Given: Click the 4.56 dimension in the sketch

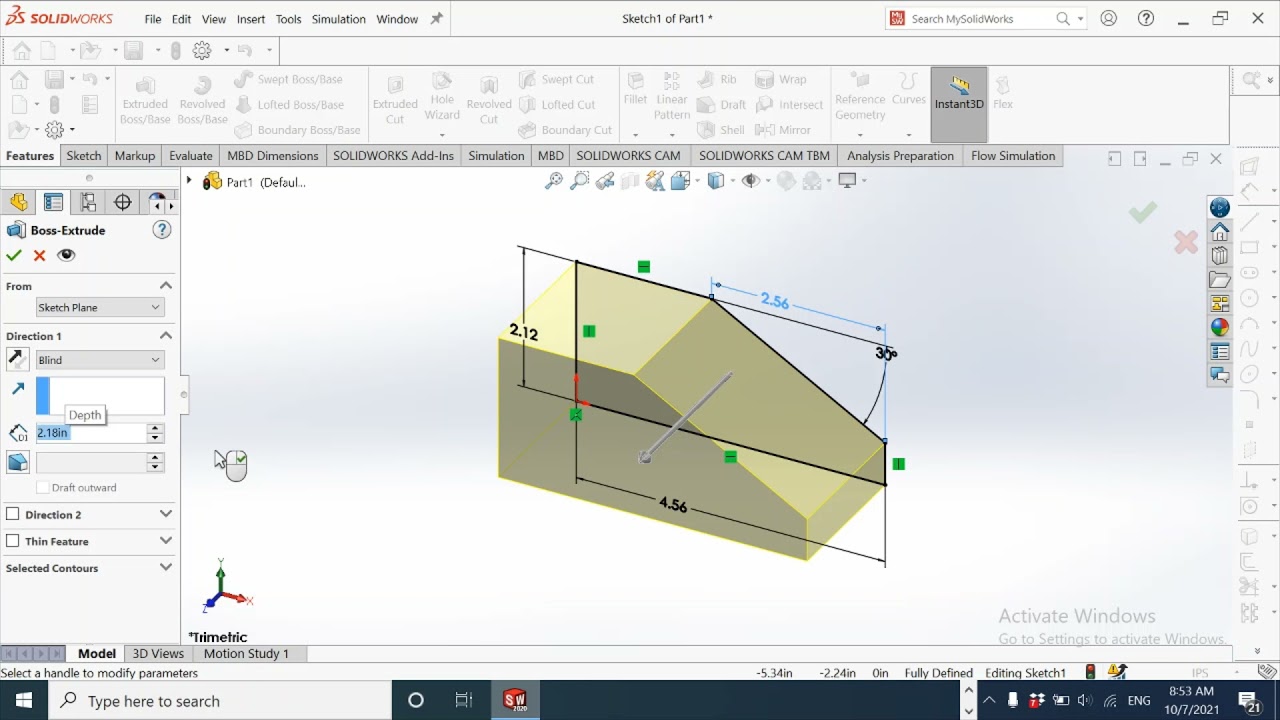Looking at the screenshot, I should tap(673, 505).
